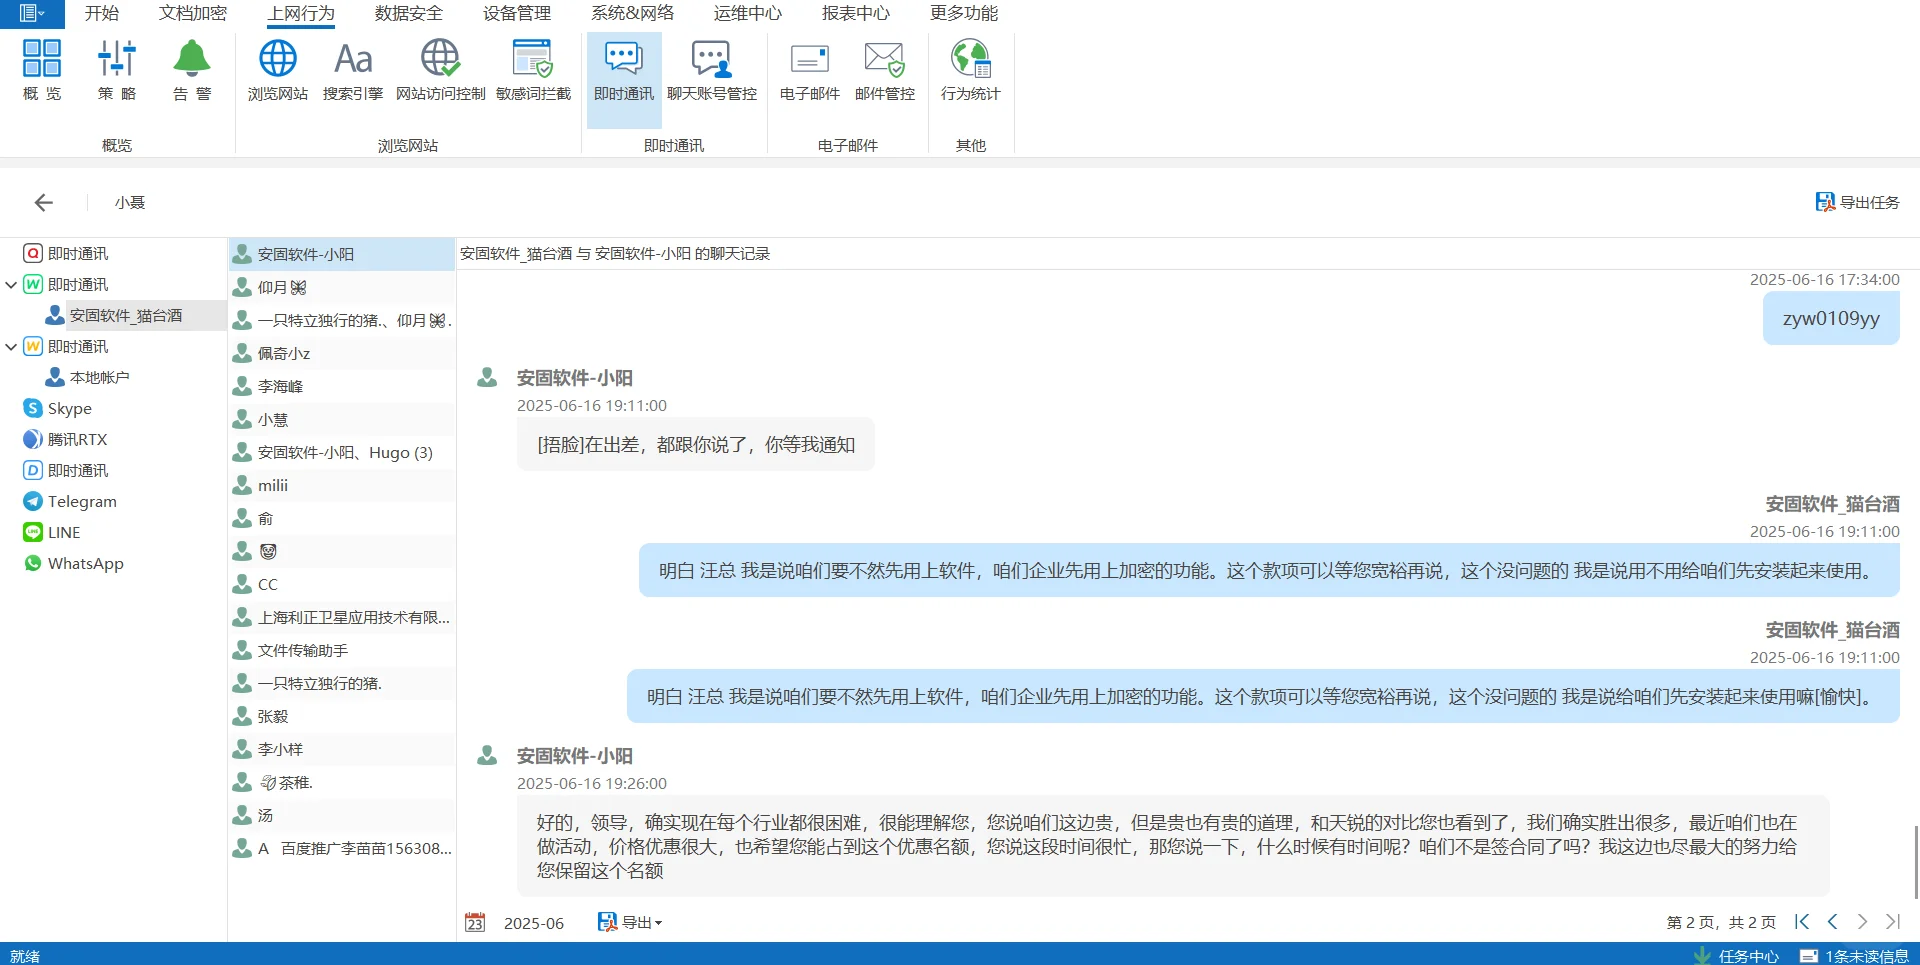Open 行为统计 (Behavior Statistics) icon
Image resolution: width=1920 pixels, height=965 pixels.
(968, 68)
